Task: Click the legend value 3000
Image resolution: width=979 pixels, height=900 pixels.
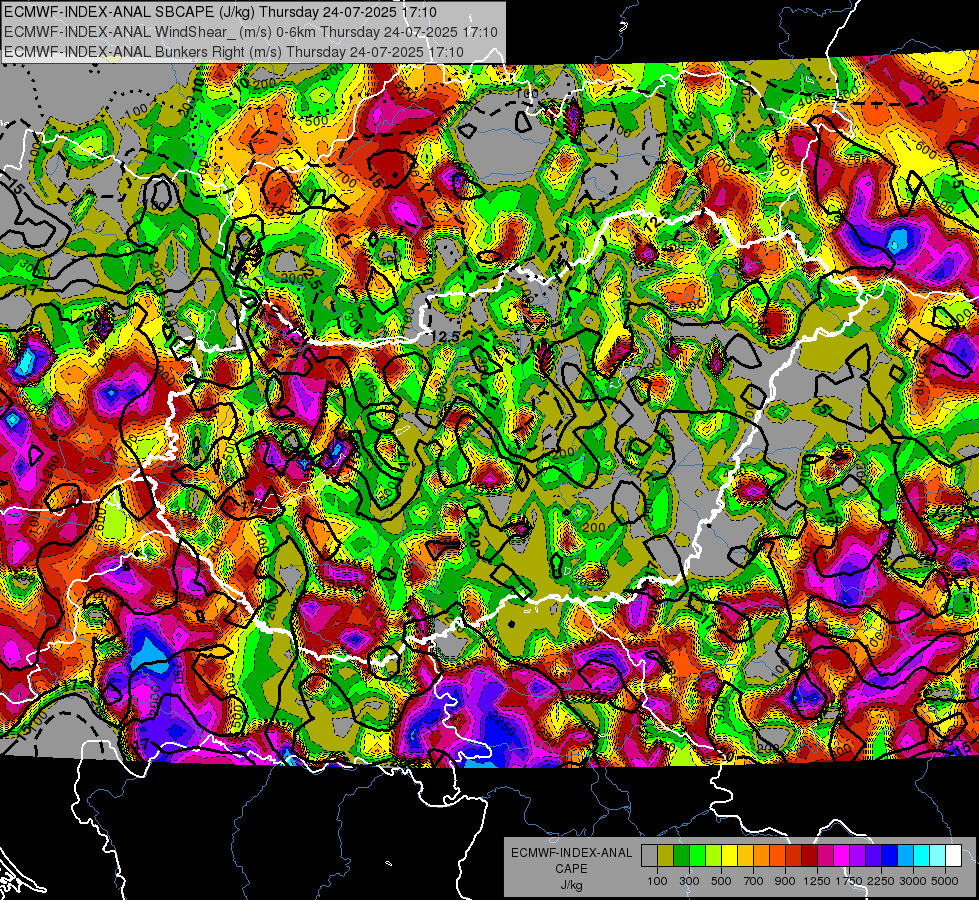Action: [913, 881]
